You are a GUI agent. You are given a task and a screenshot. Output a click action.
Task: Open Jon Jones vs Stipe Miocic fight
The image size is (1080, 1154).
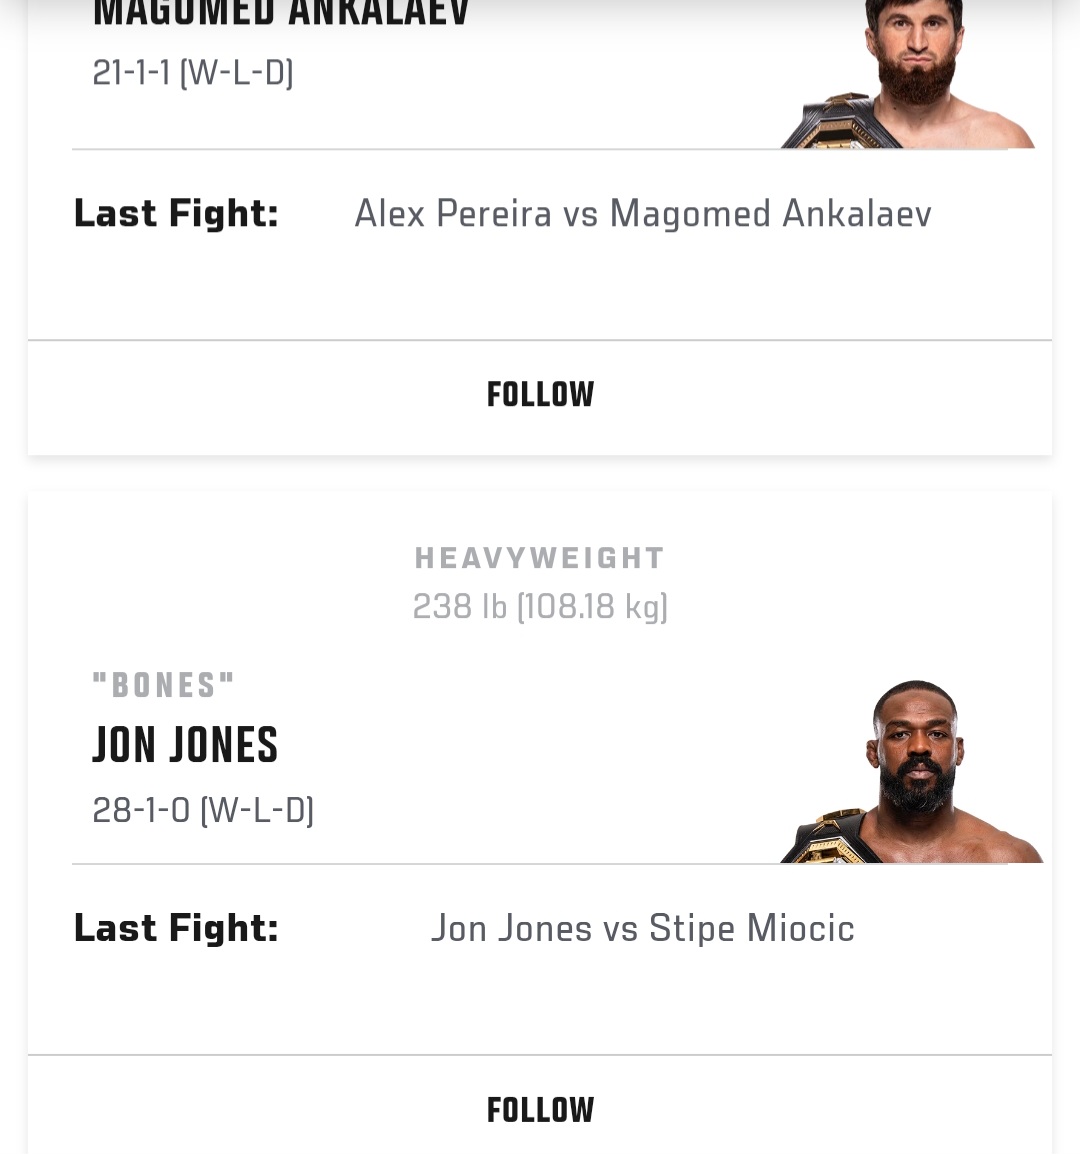(643, 929)
